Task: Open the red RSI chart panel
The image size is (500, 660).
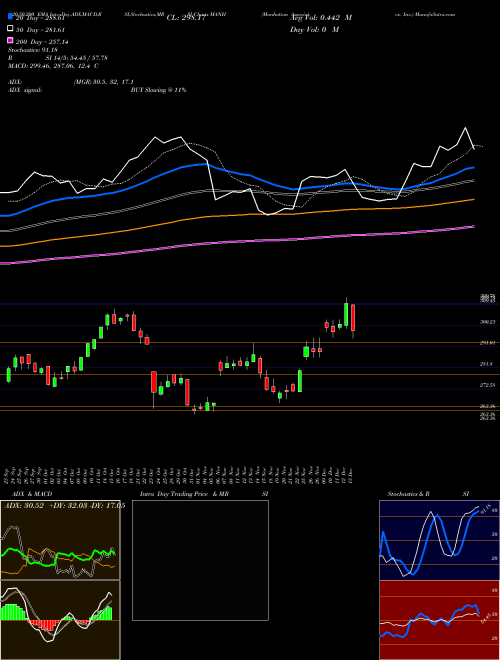Action: point(439,620)
